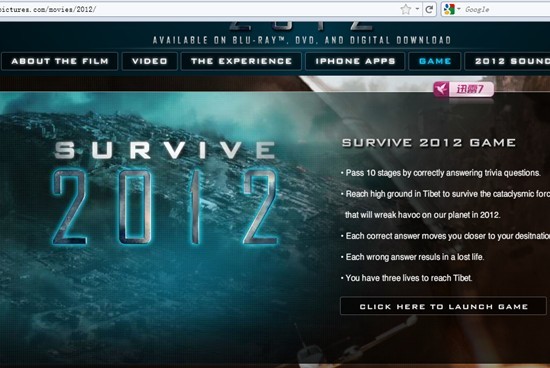Viewport: 550px width, 368px height.
Task: Go to the iPhone Apps tab
Action: tap(355, 61)
